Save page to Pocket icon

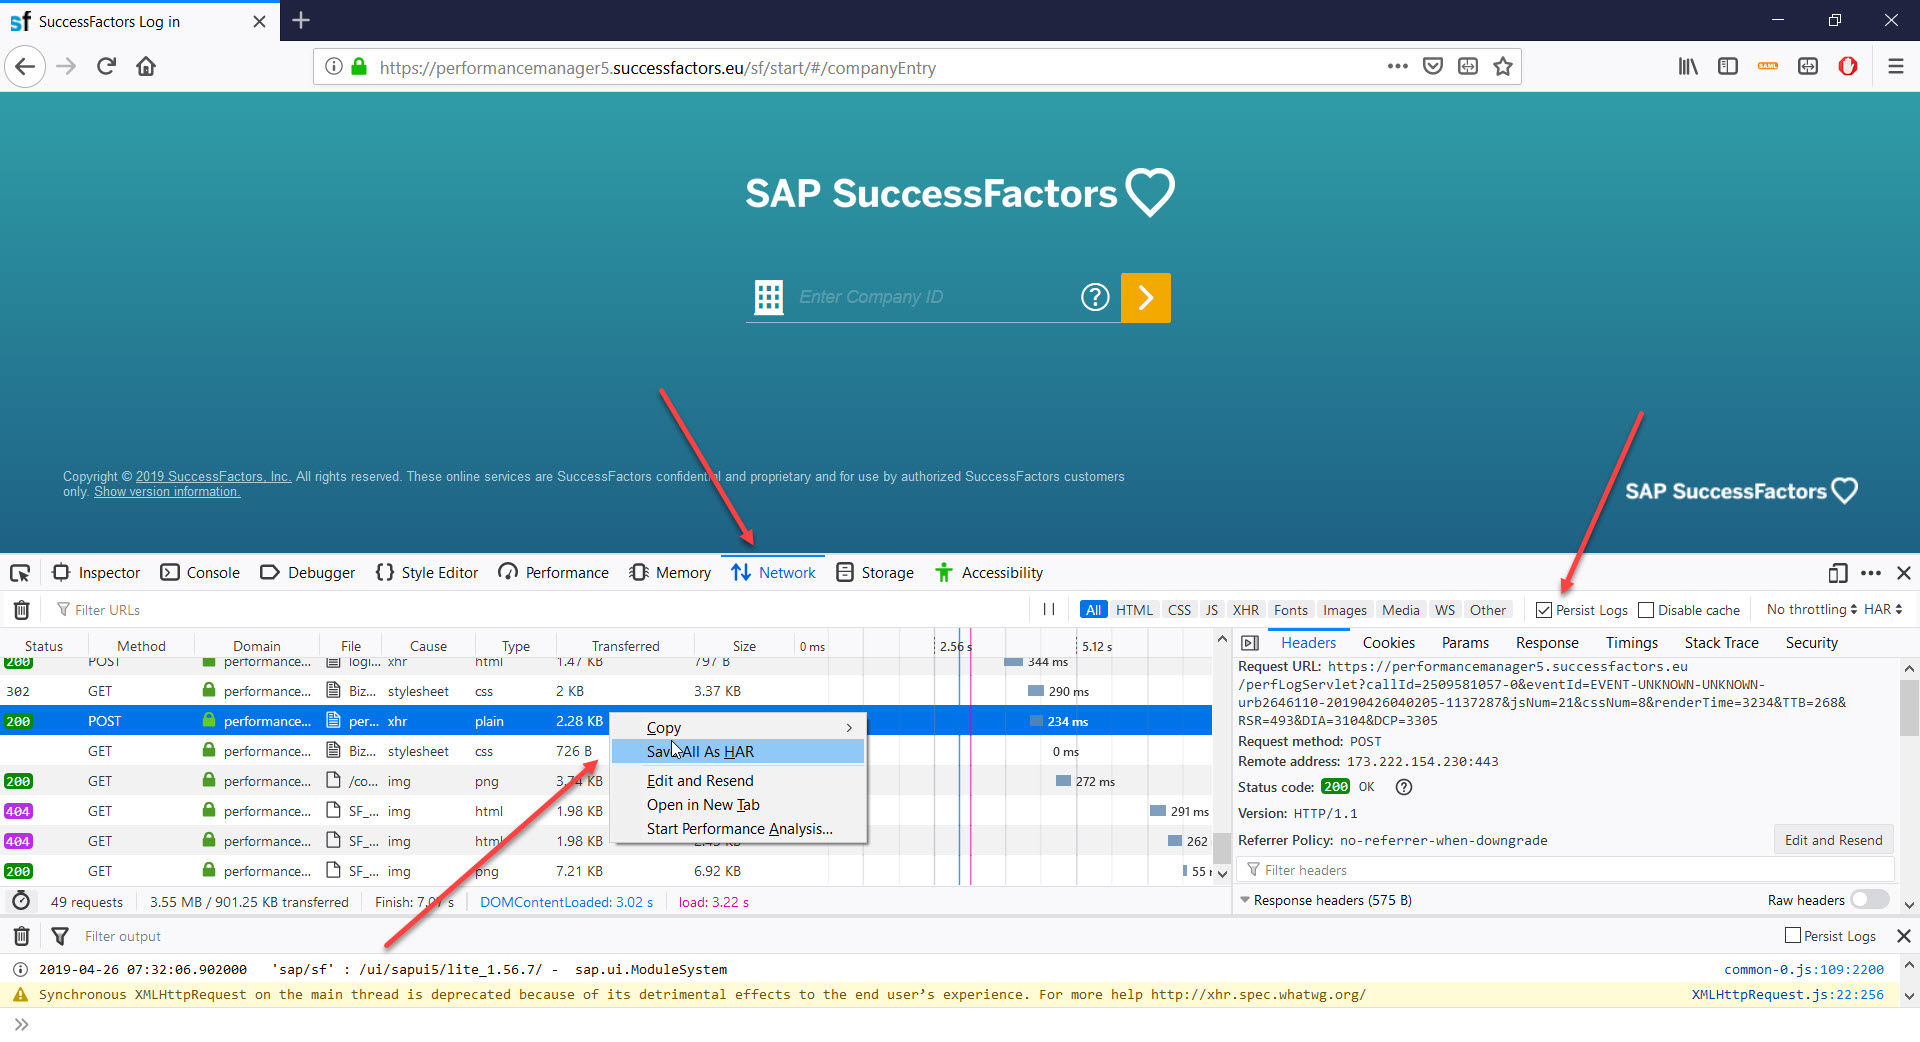coord(1433,67)
